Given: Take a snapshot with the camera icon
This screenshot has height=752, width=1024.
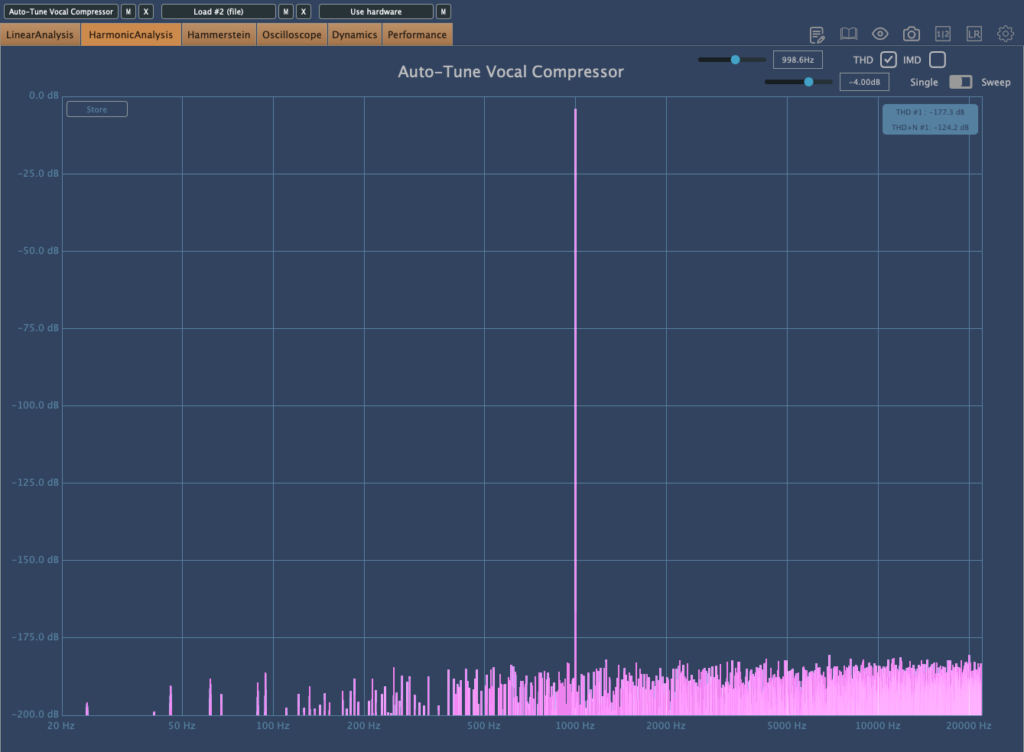Looking at the screenshot, I should [x=911, y=34].
